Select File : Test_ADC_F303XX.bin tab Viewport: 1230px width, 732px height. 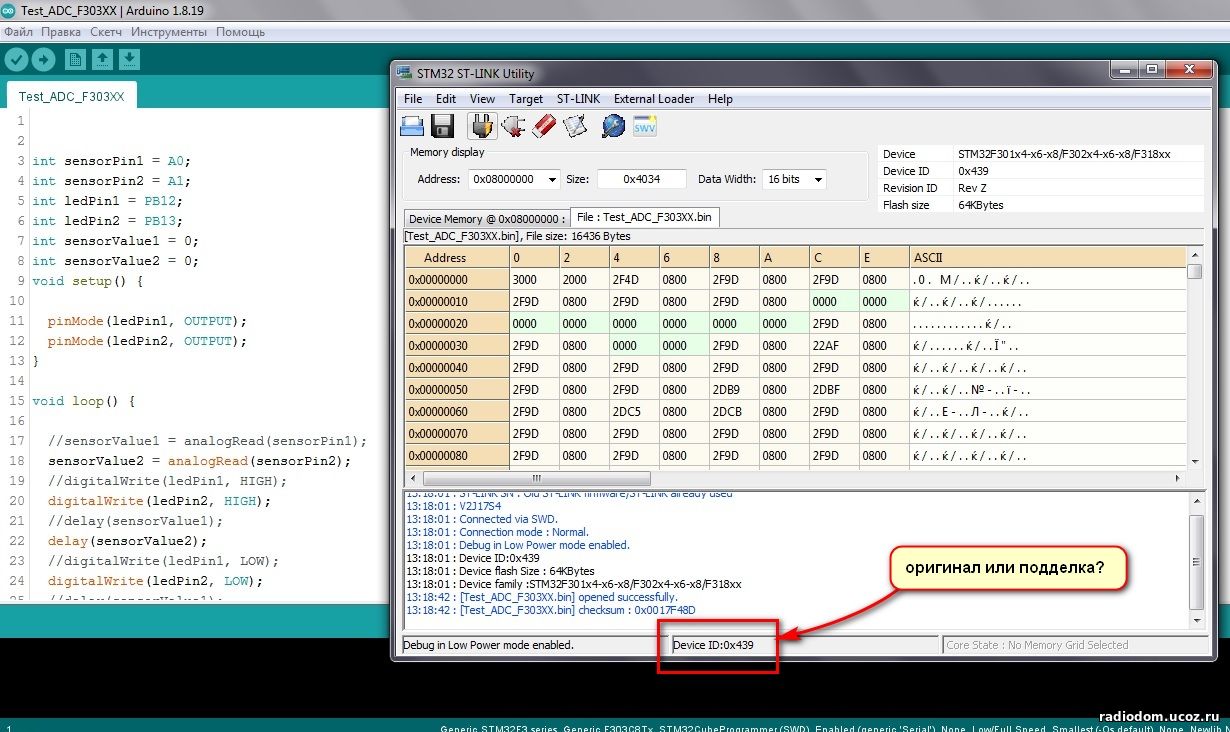click(x=645, y=217)
